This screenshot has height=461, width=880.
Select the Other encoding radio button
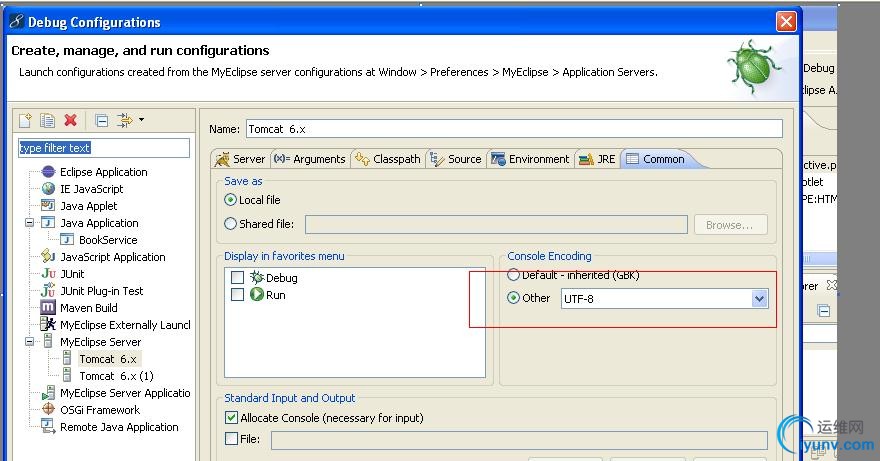513,298
